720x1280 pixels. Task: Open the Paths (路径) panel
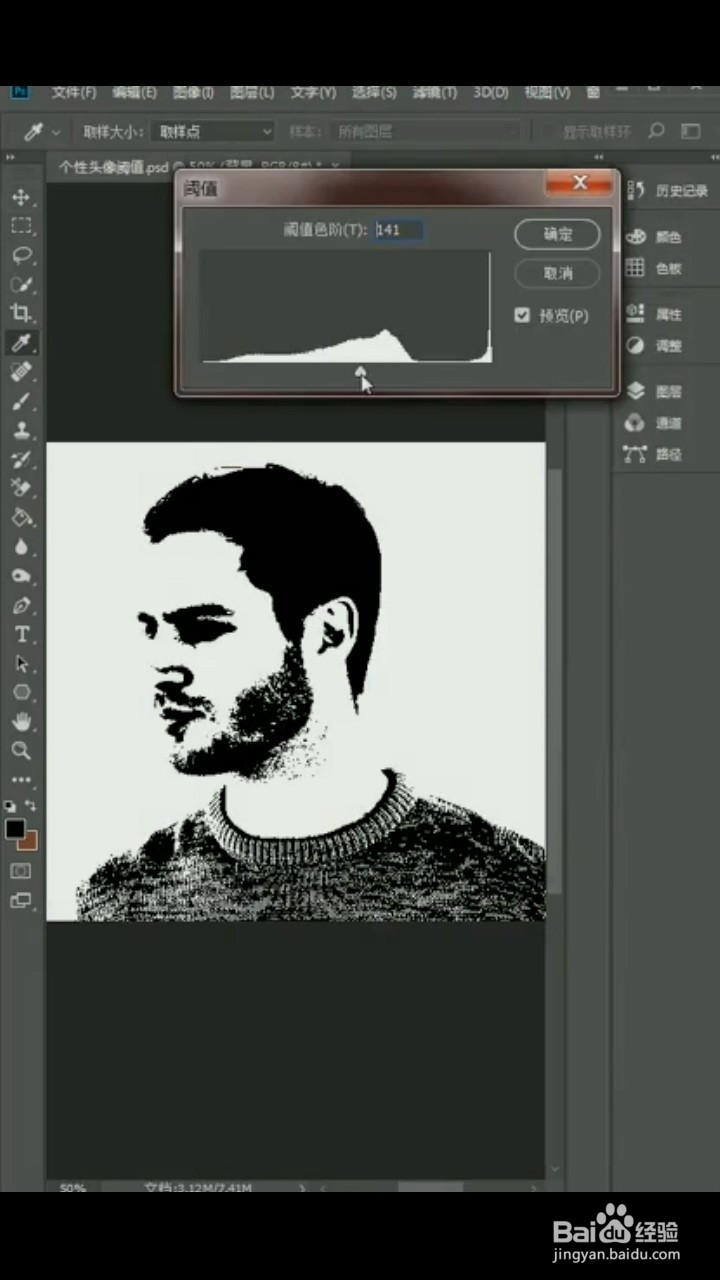click(655, 454)
